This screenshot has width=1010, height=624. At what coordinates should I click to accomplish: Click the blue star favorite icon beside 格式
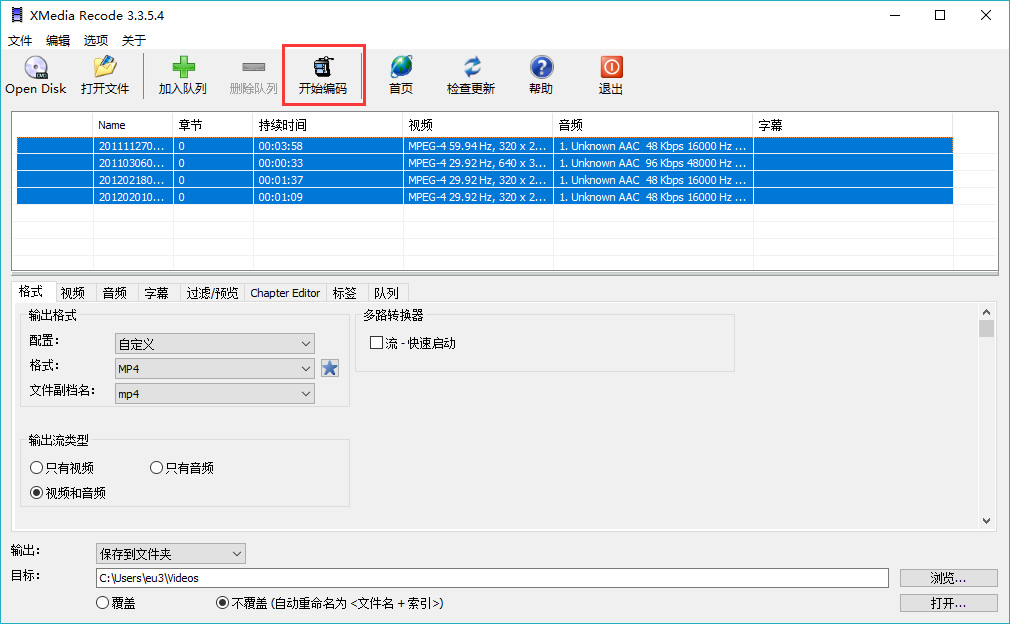click(x=330, y=368)
